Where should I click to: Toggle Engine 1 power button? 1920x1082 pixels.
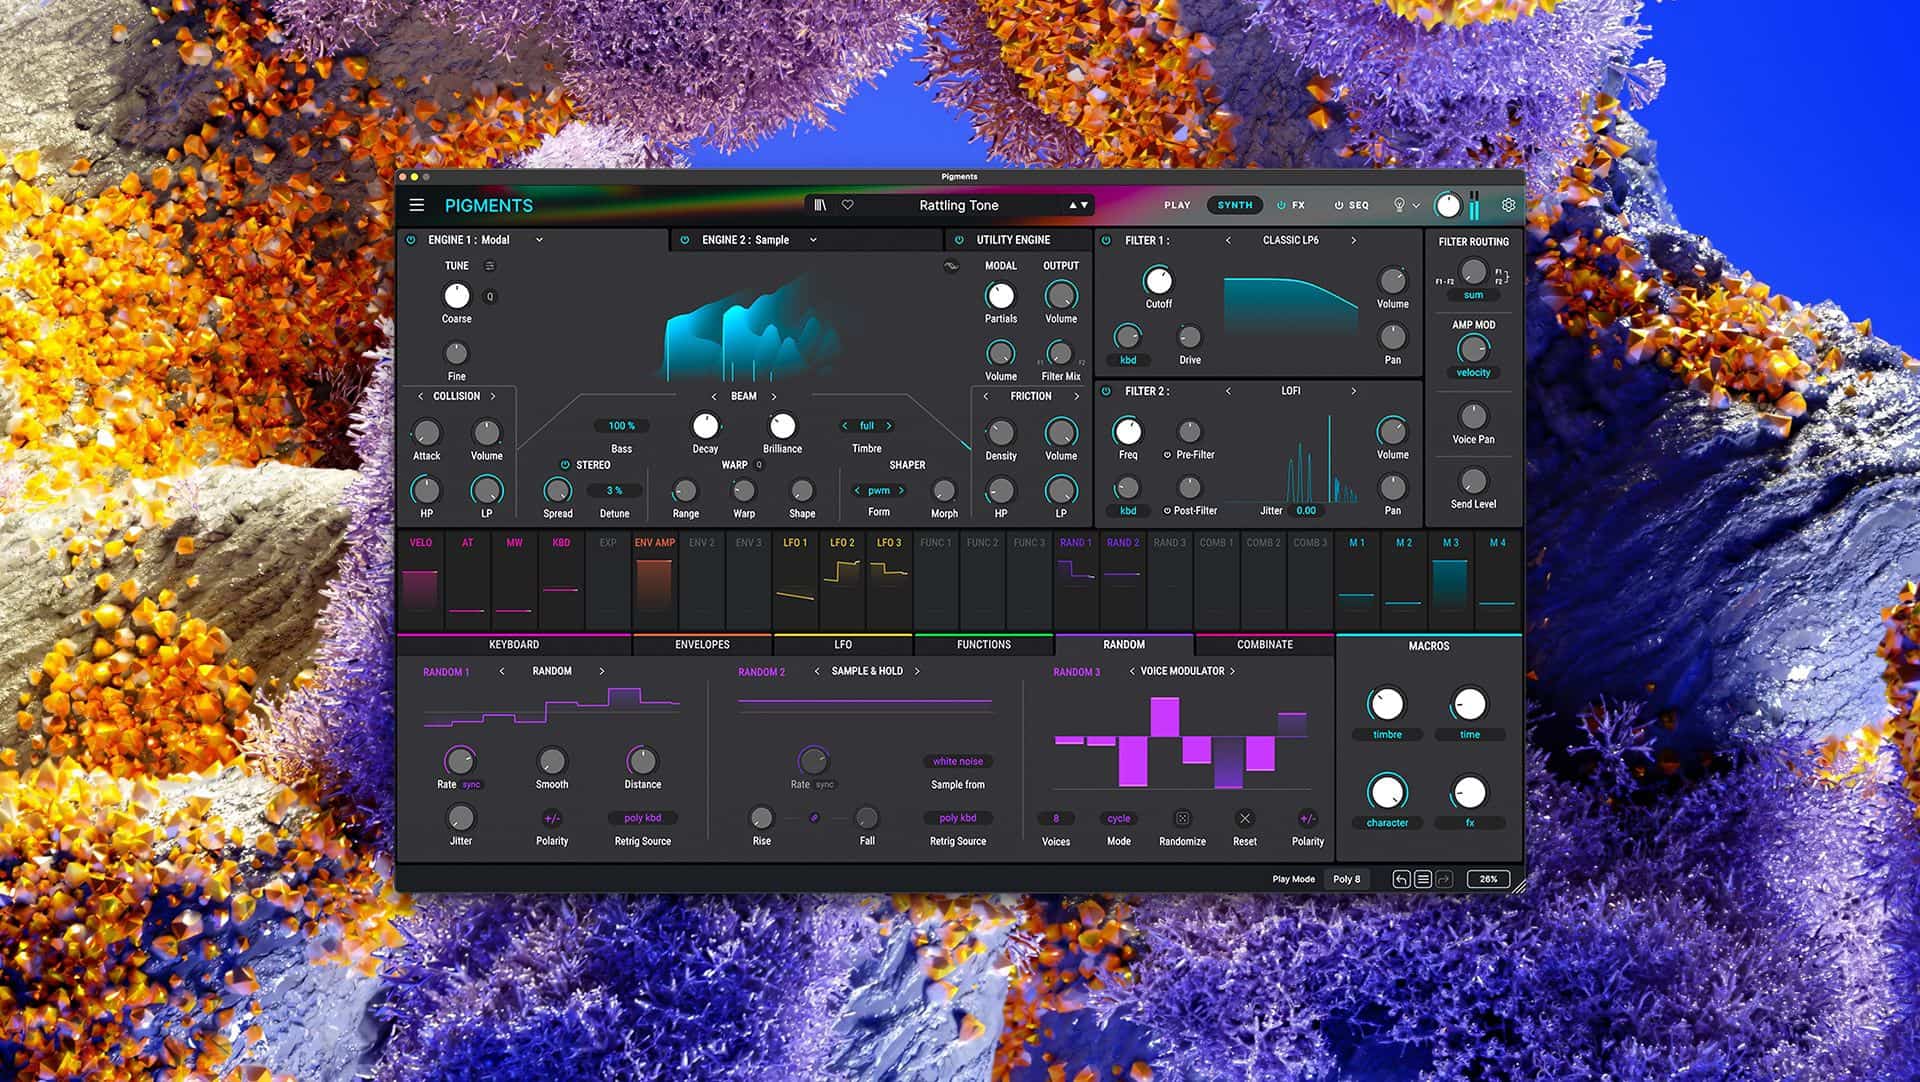pyautogui.click(x=411, y=240)
